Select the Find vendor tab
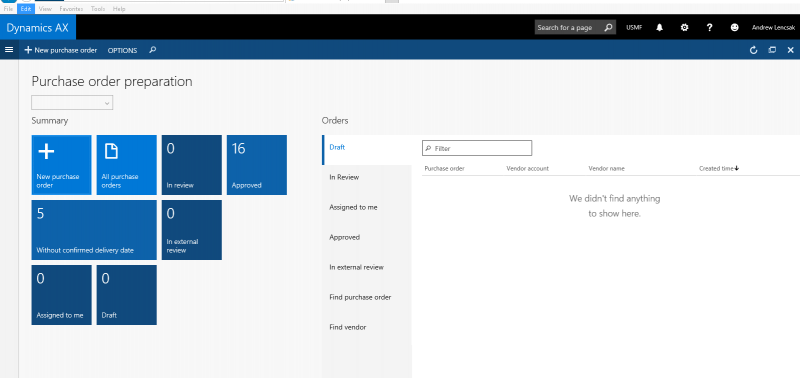The width and height of the screenshot is (800, 378). pos(366,327)
